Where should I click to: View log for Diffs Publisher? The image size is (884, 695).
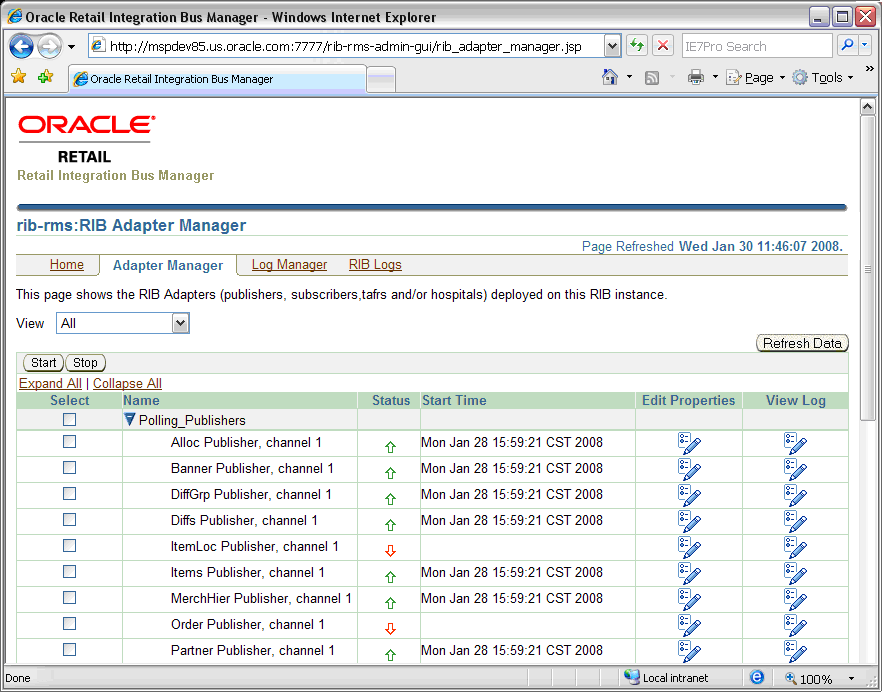click(795, 521)
